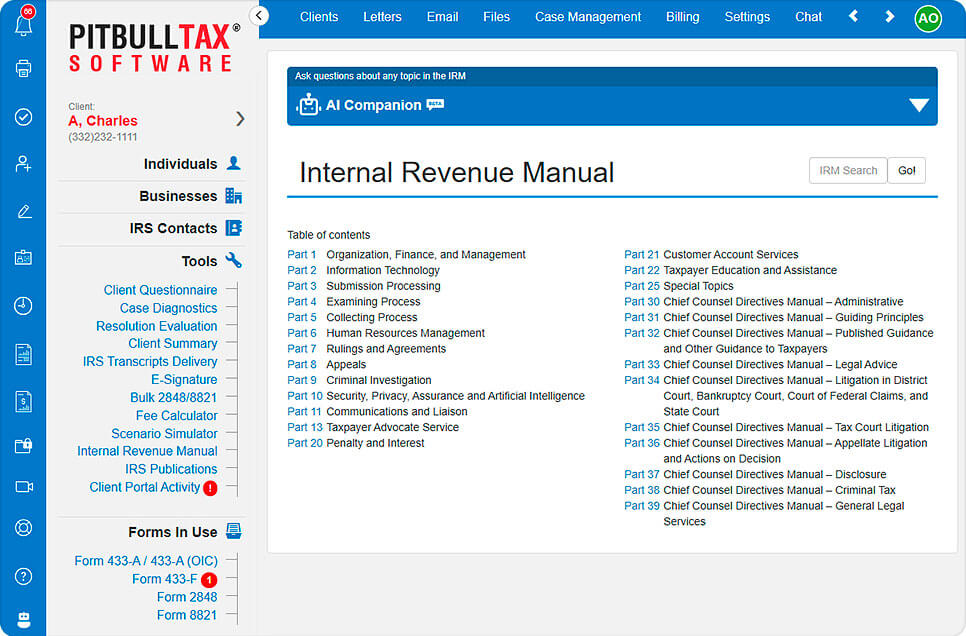This screenshot has height=636, width=966.
Task: Open the Resolution Evaluation link
Action: (156, 325)
